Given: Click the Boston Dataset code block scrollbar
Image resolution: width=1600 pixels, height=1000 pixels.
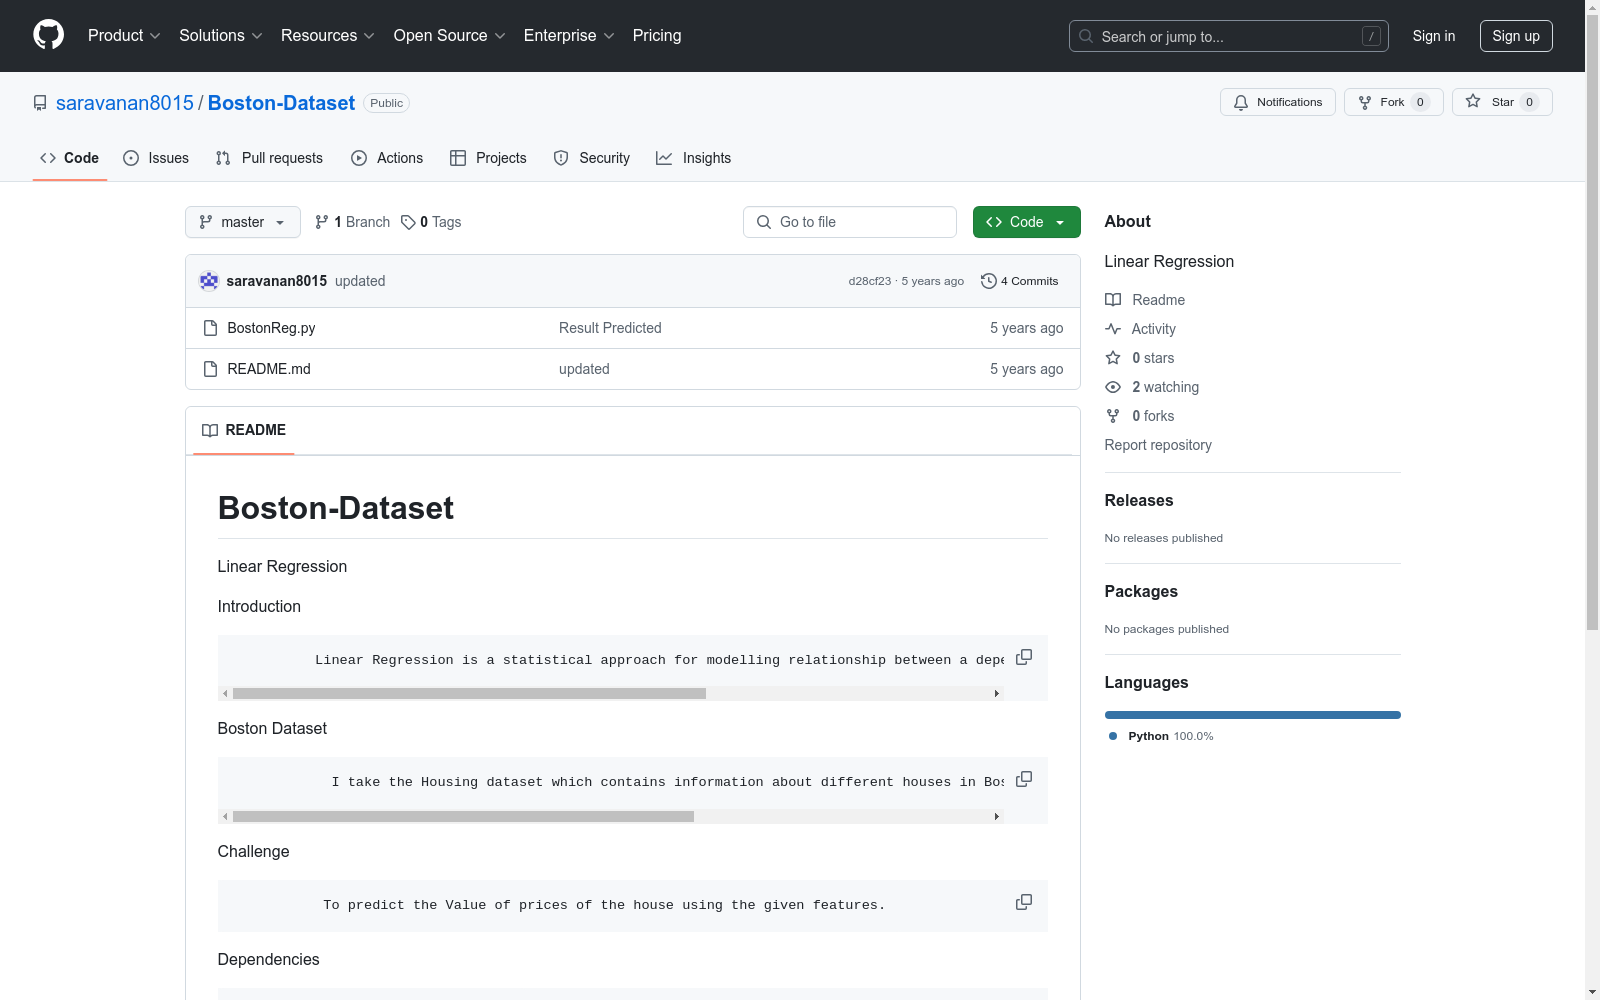Looking at the screenshot, I should tap(463, 816).
